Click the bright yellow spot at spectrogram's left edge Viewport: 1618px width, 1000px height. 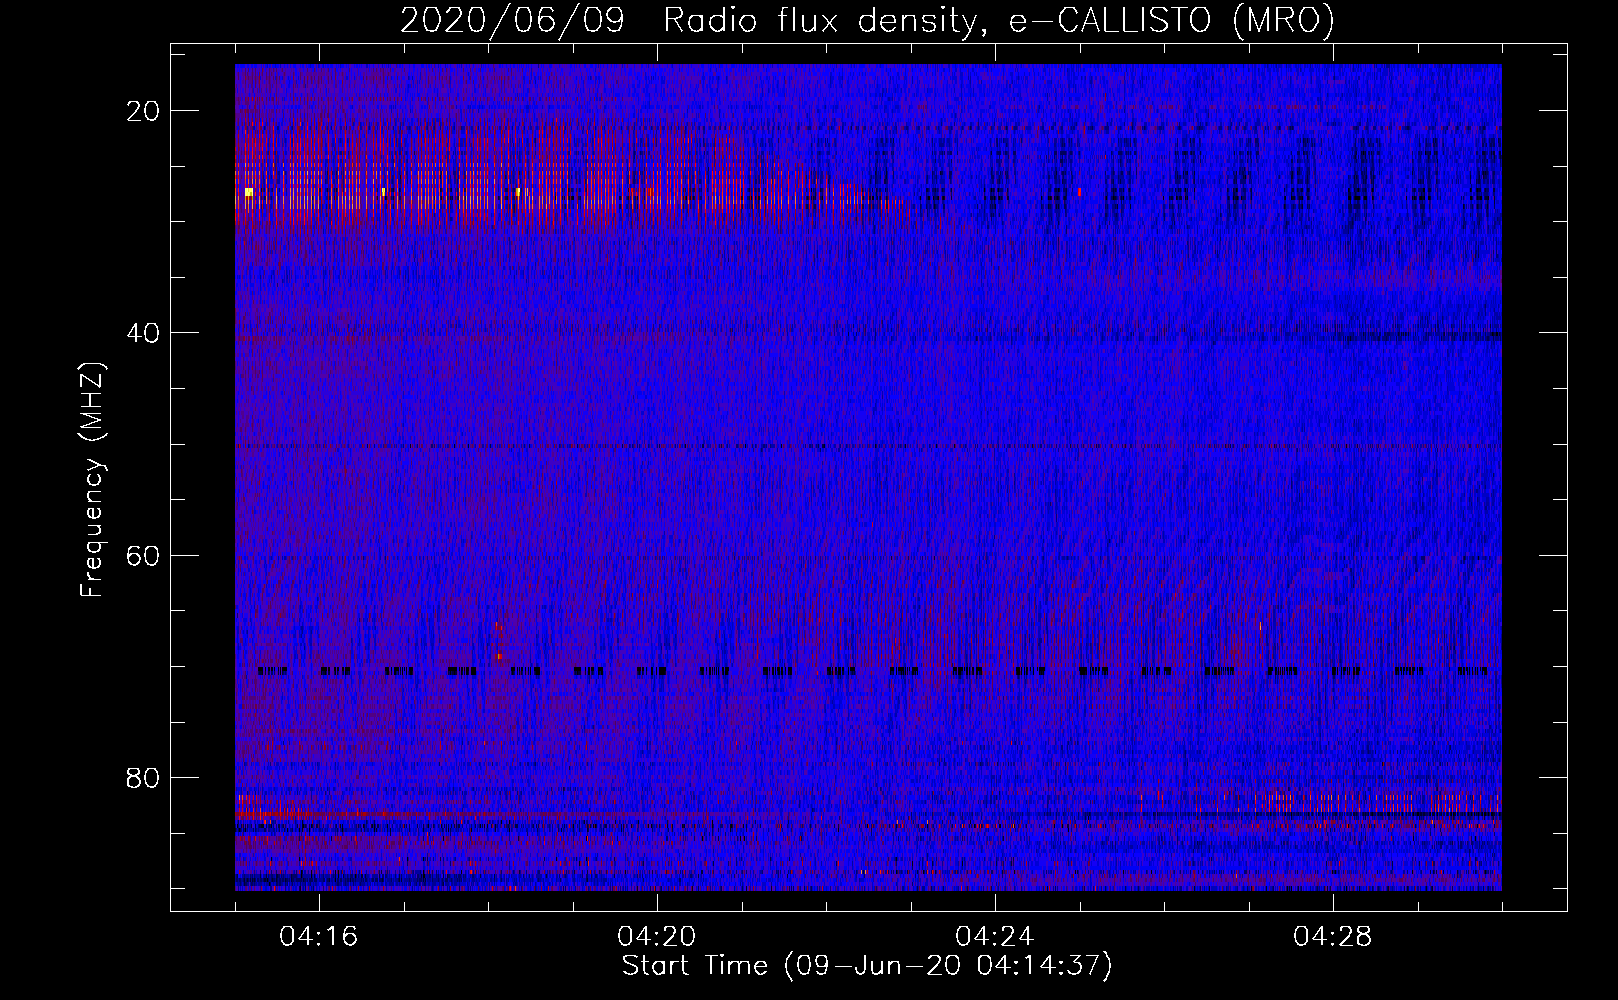coord(248,191)
